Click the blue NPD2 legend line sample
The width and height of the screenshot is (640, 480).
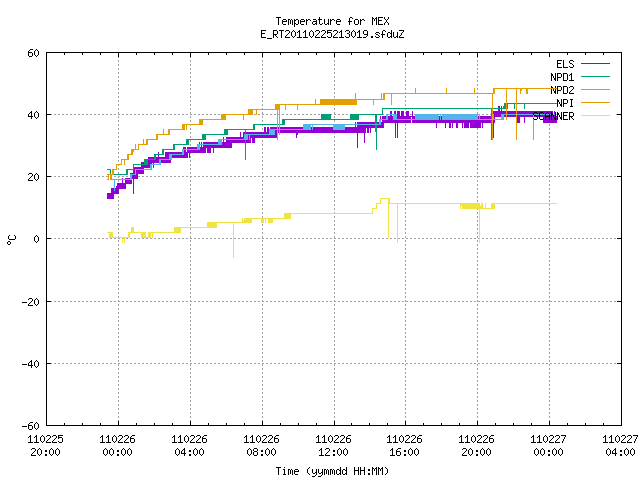tap(595, 89)
